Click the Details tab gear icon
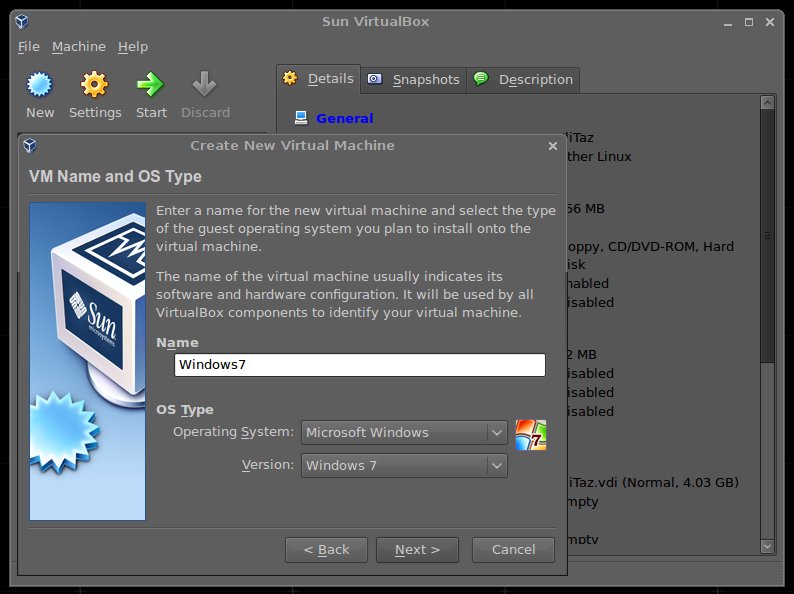Viewport: 794px width, 594px height. (x=290, y=78)
